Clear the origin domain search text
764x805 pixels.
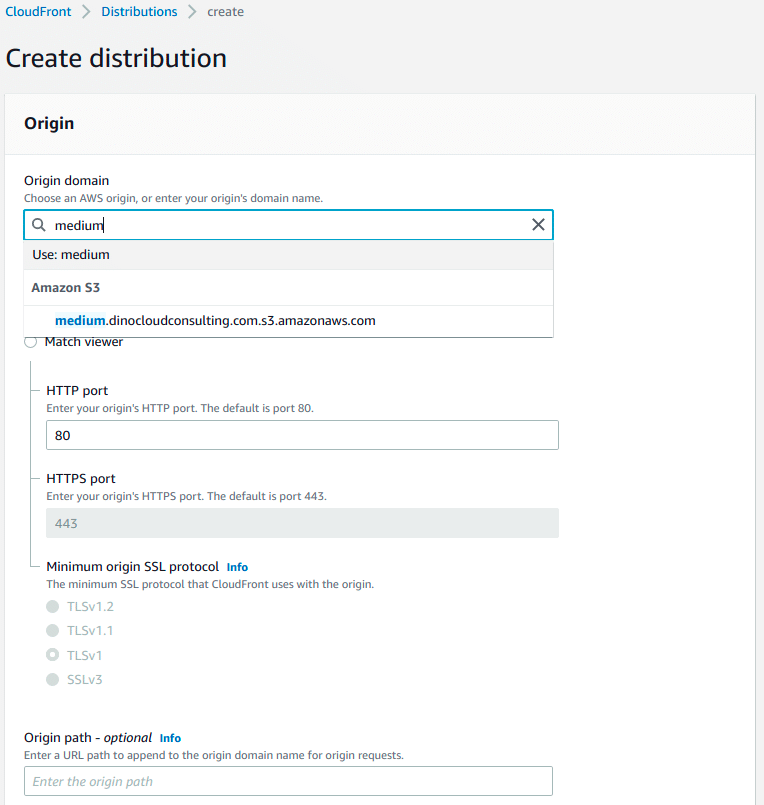(538, 225)
